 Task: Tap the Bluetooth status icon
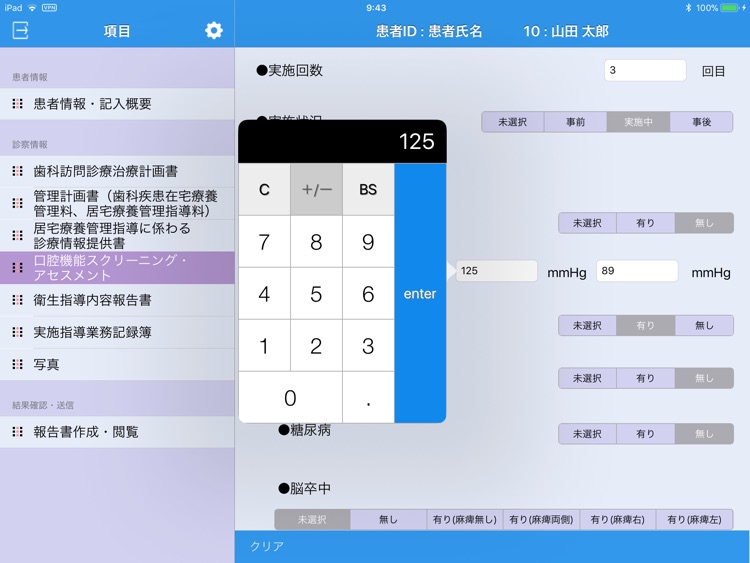click(688, 8)
